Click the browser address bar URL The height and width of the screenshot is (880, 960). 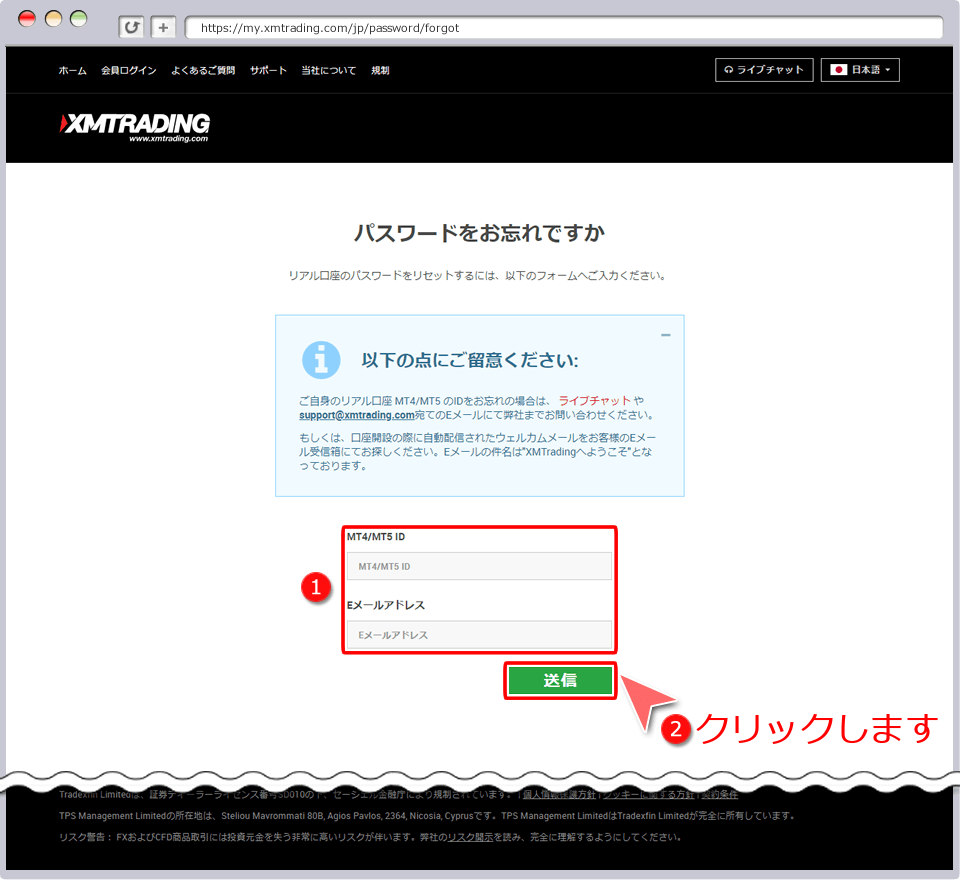pyautogui.click(x=329, y=28)
